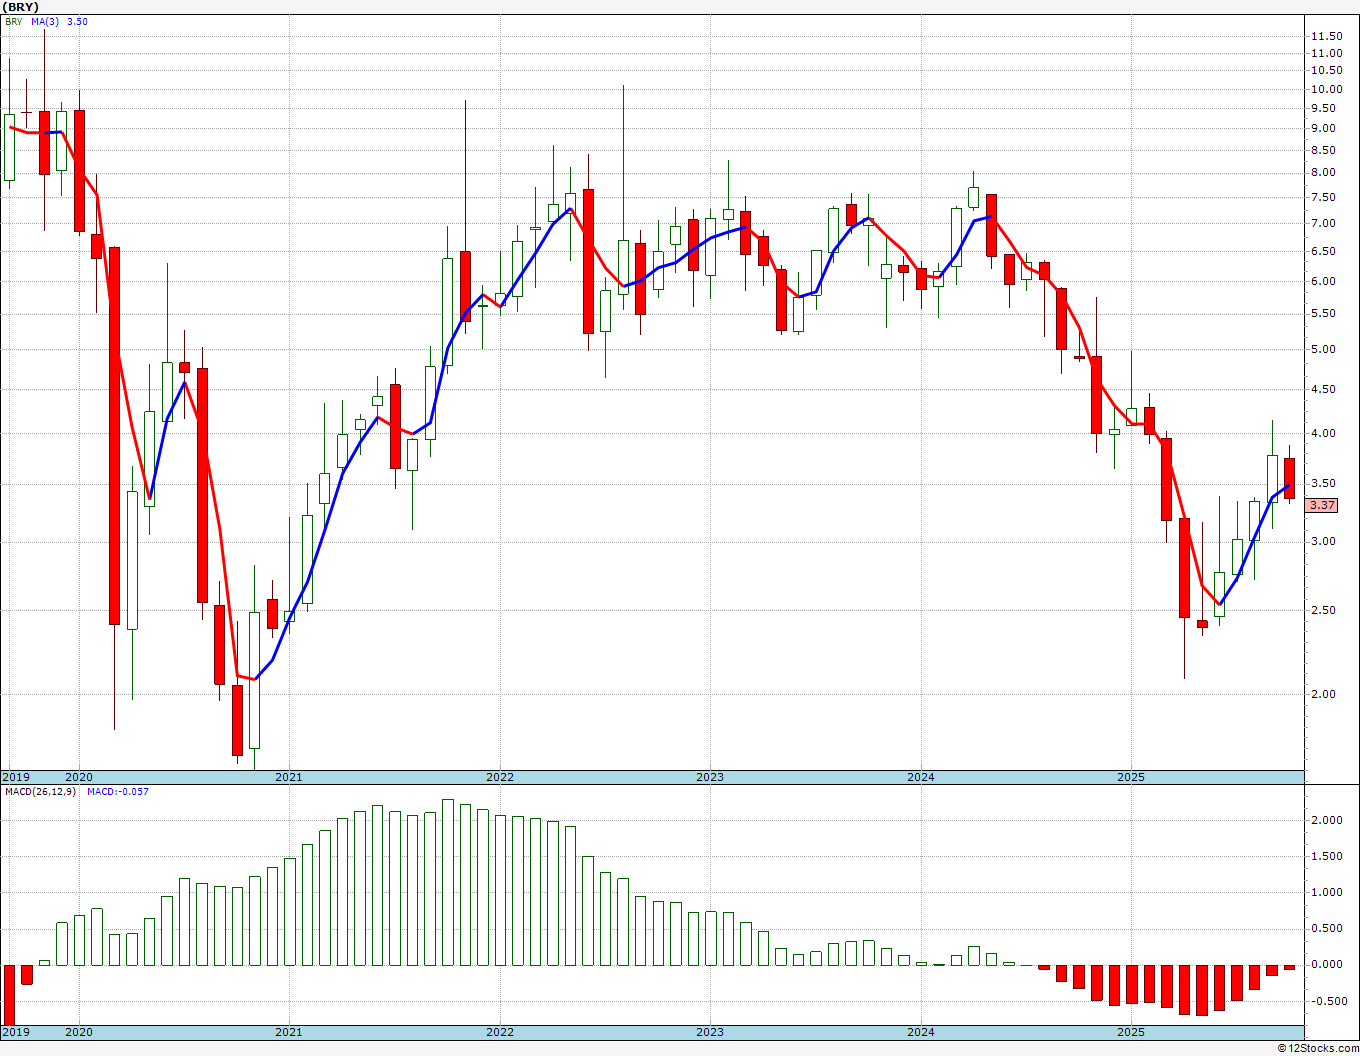
Task: Click the 0.000 MACD axis label
Action: click(1328, 964)
